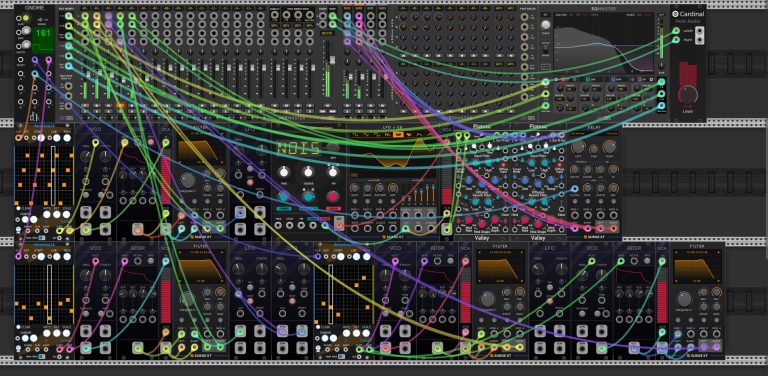Viewport: 768px width, 376px height.
Task: Click the master fader on the mixer
Action: 332,60
